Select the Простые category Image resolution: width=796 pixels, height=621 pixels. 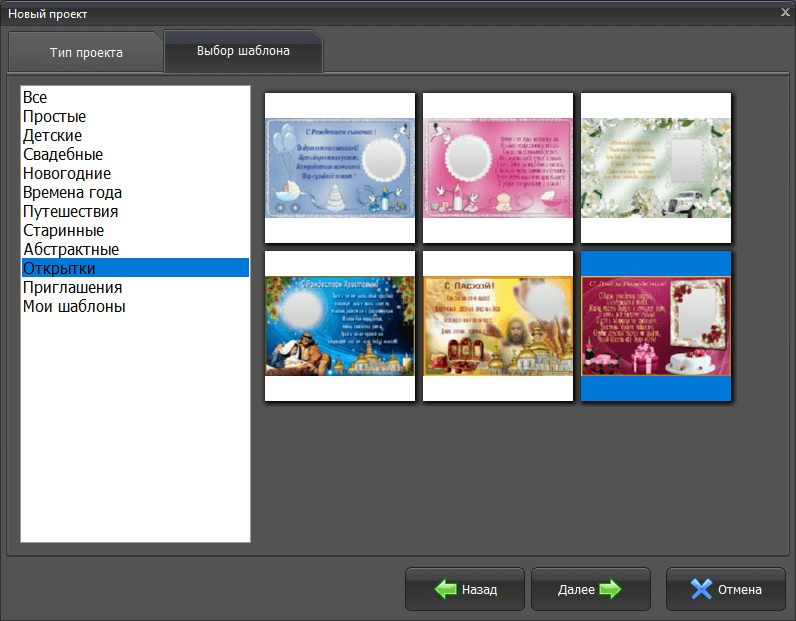135,116
